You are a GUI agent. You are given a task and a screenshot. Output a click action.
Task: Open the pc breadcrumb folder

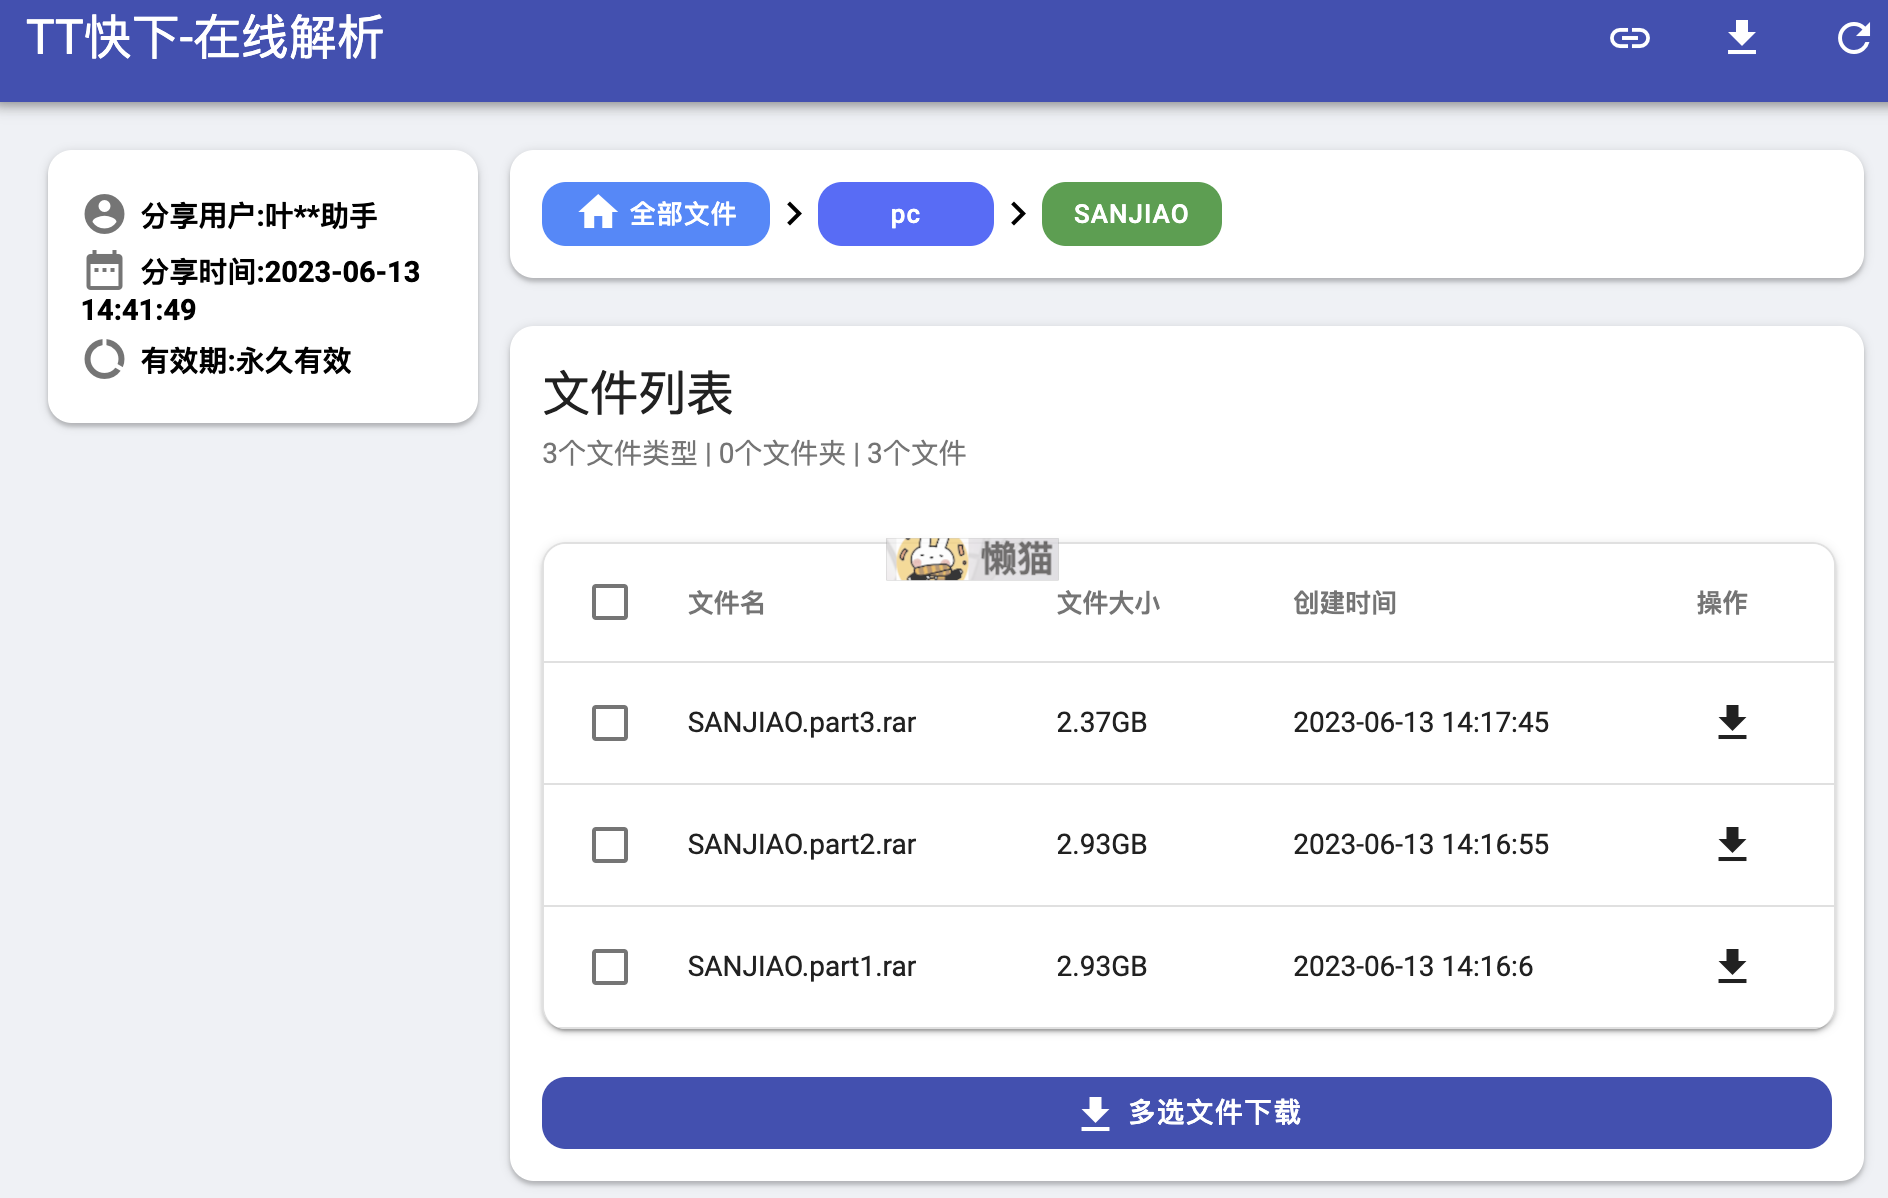905,214
